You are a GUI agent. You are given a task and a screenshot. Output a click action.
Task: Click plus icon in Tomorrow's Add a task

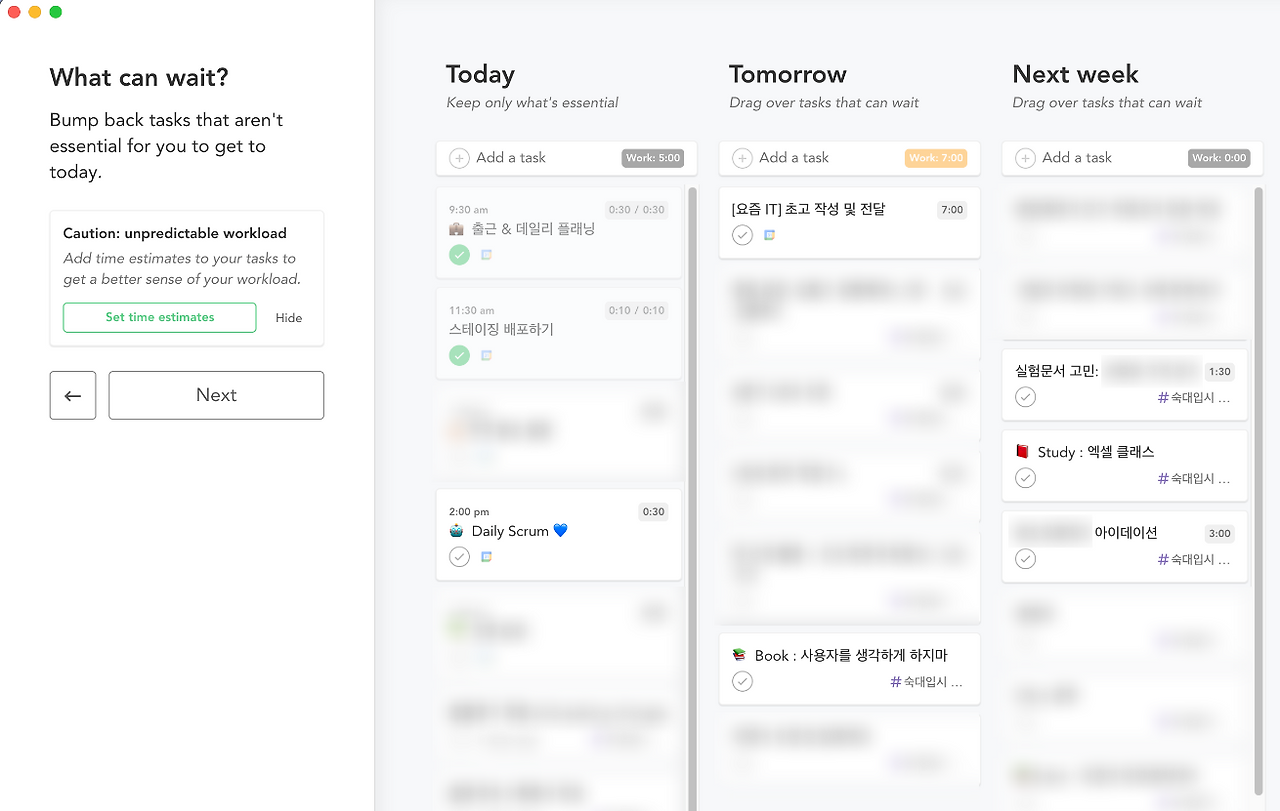point(743,158)
